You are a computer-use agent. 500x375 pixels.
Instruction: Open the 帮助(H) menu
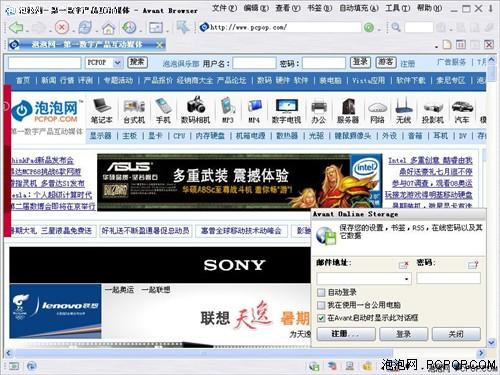click(430, 8)
